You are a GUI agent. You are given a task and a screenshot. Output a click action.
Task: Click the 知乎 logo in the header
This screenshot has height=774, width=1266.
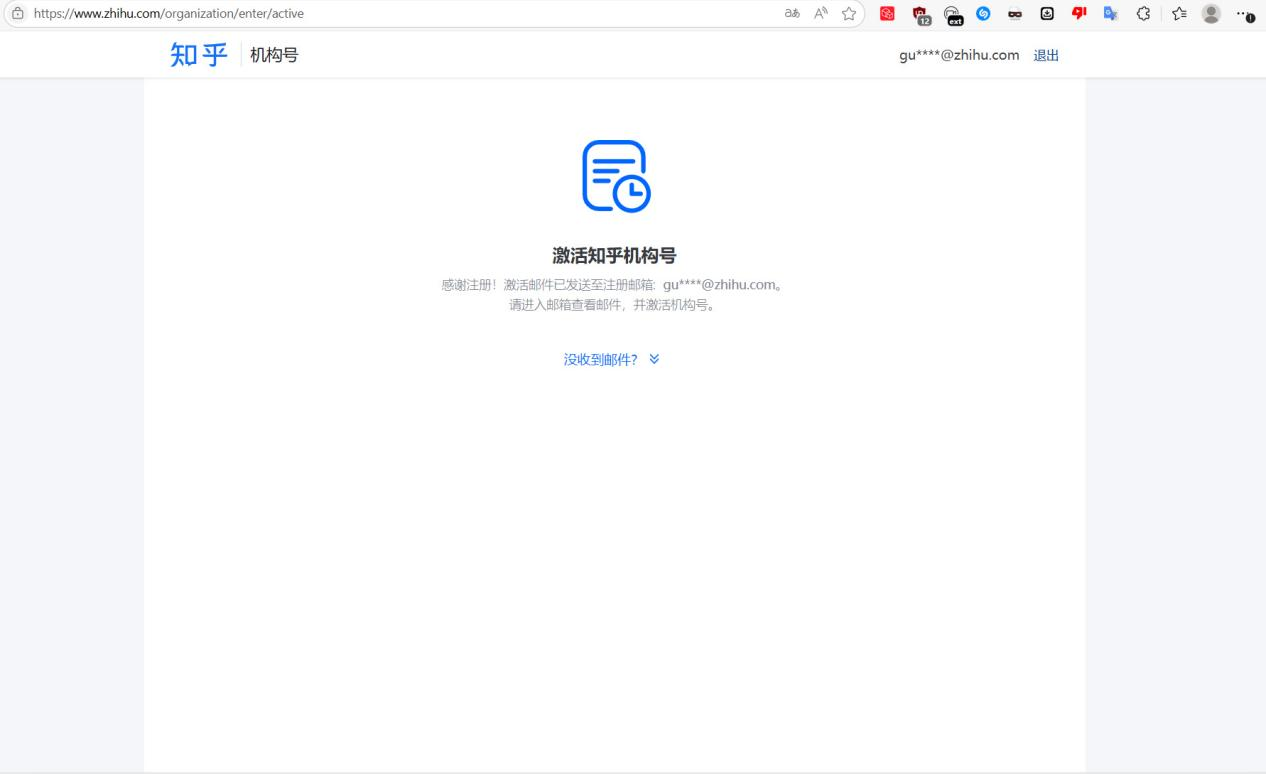199,55
